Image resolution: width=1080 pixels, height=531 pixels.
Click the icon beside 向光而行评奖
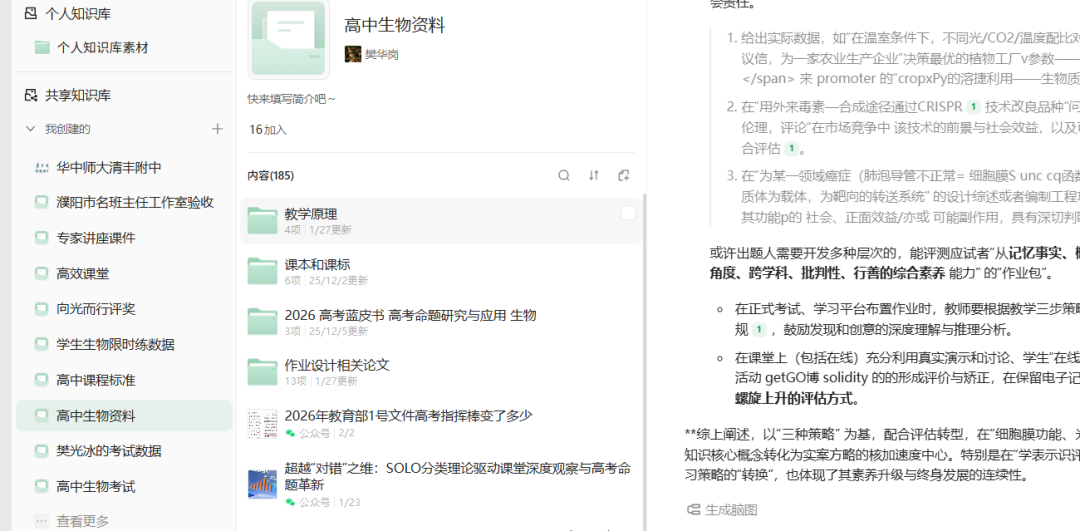pos(41,309)
